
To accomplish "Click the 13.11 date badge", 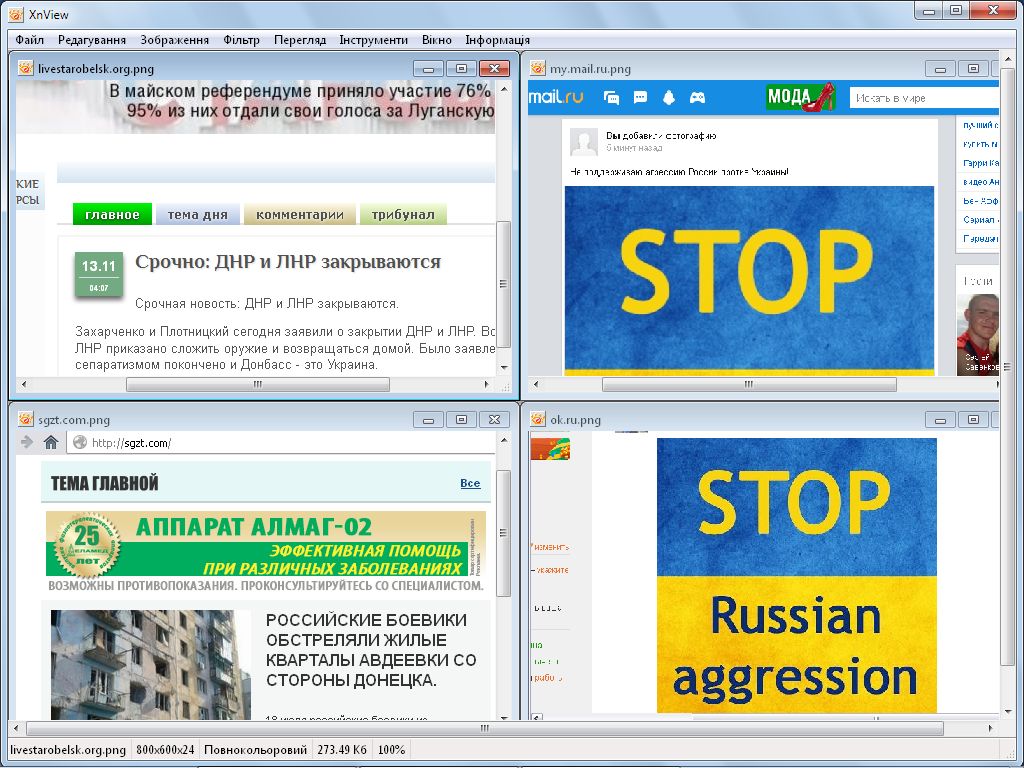I will point(99,274).
